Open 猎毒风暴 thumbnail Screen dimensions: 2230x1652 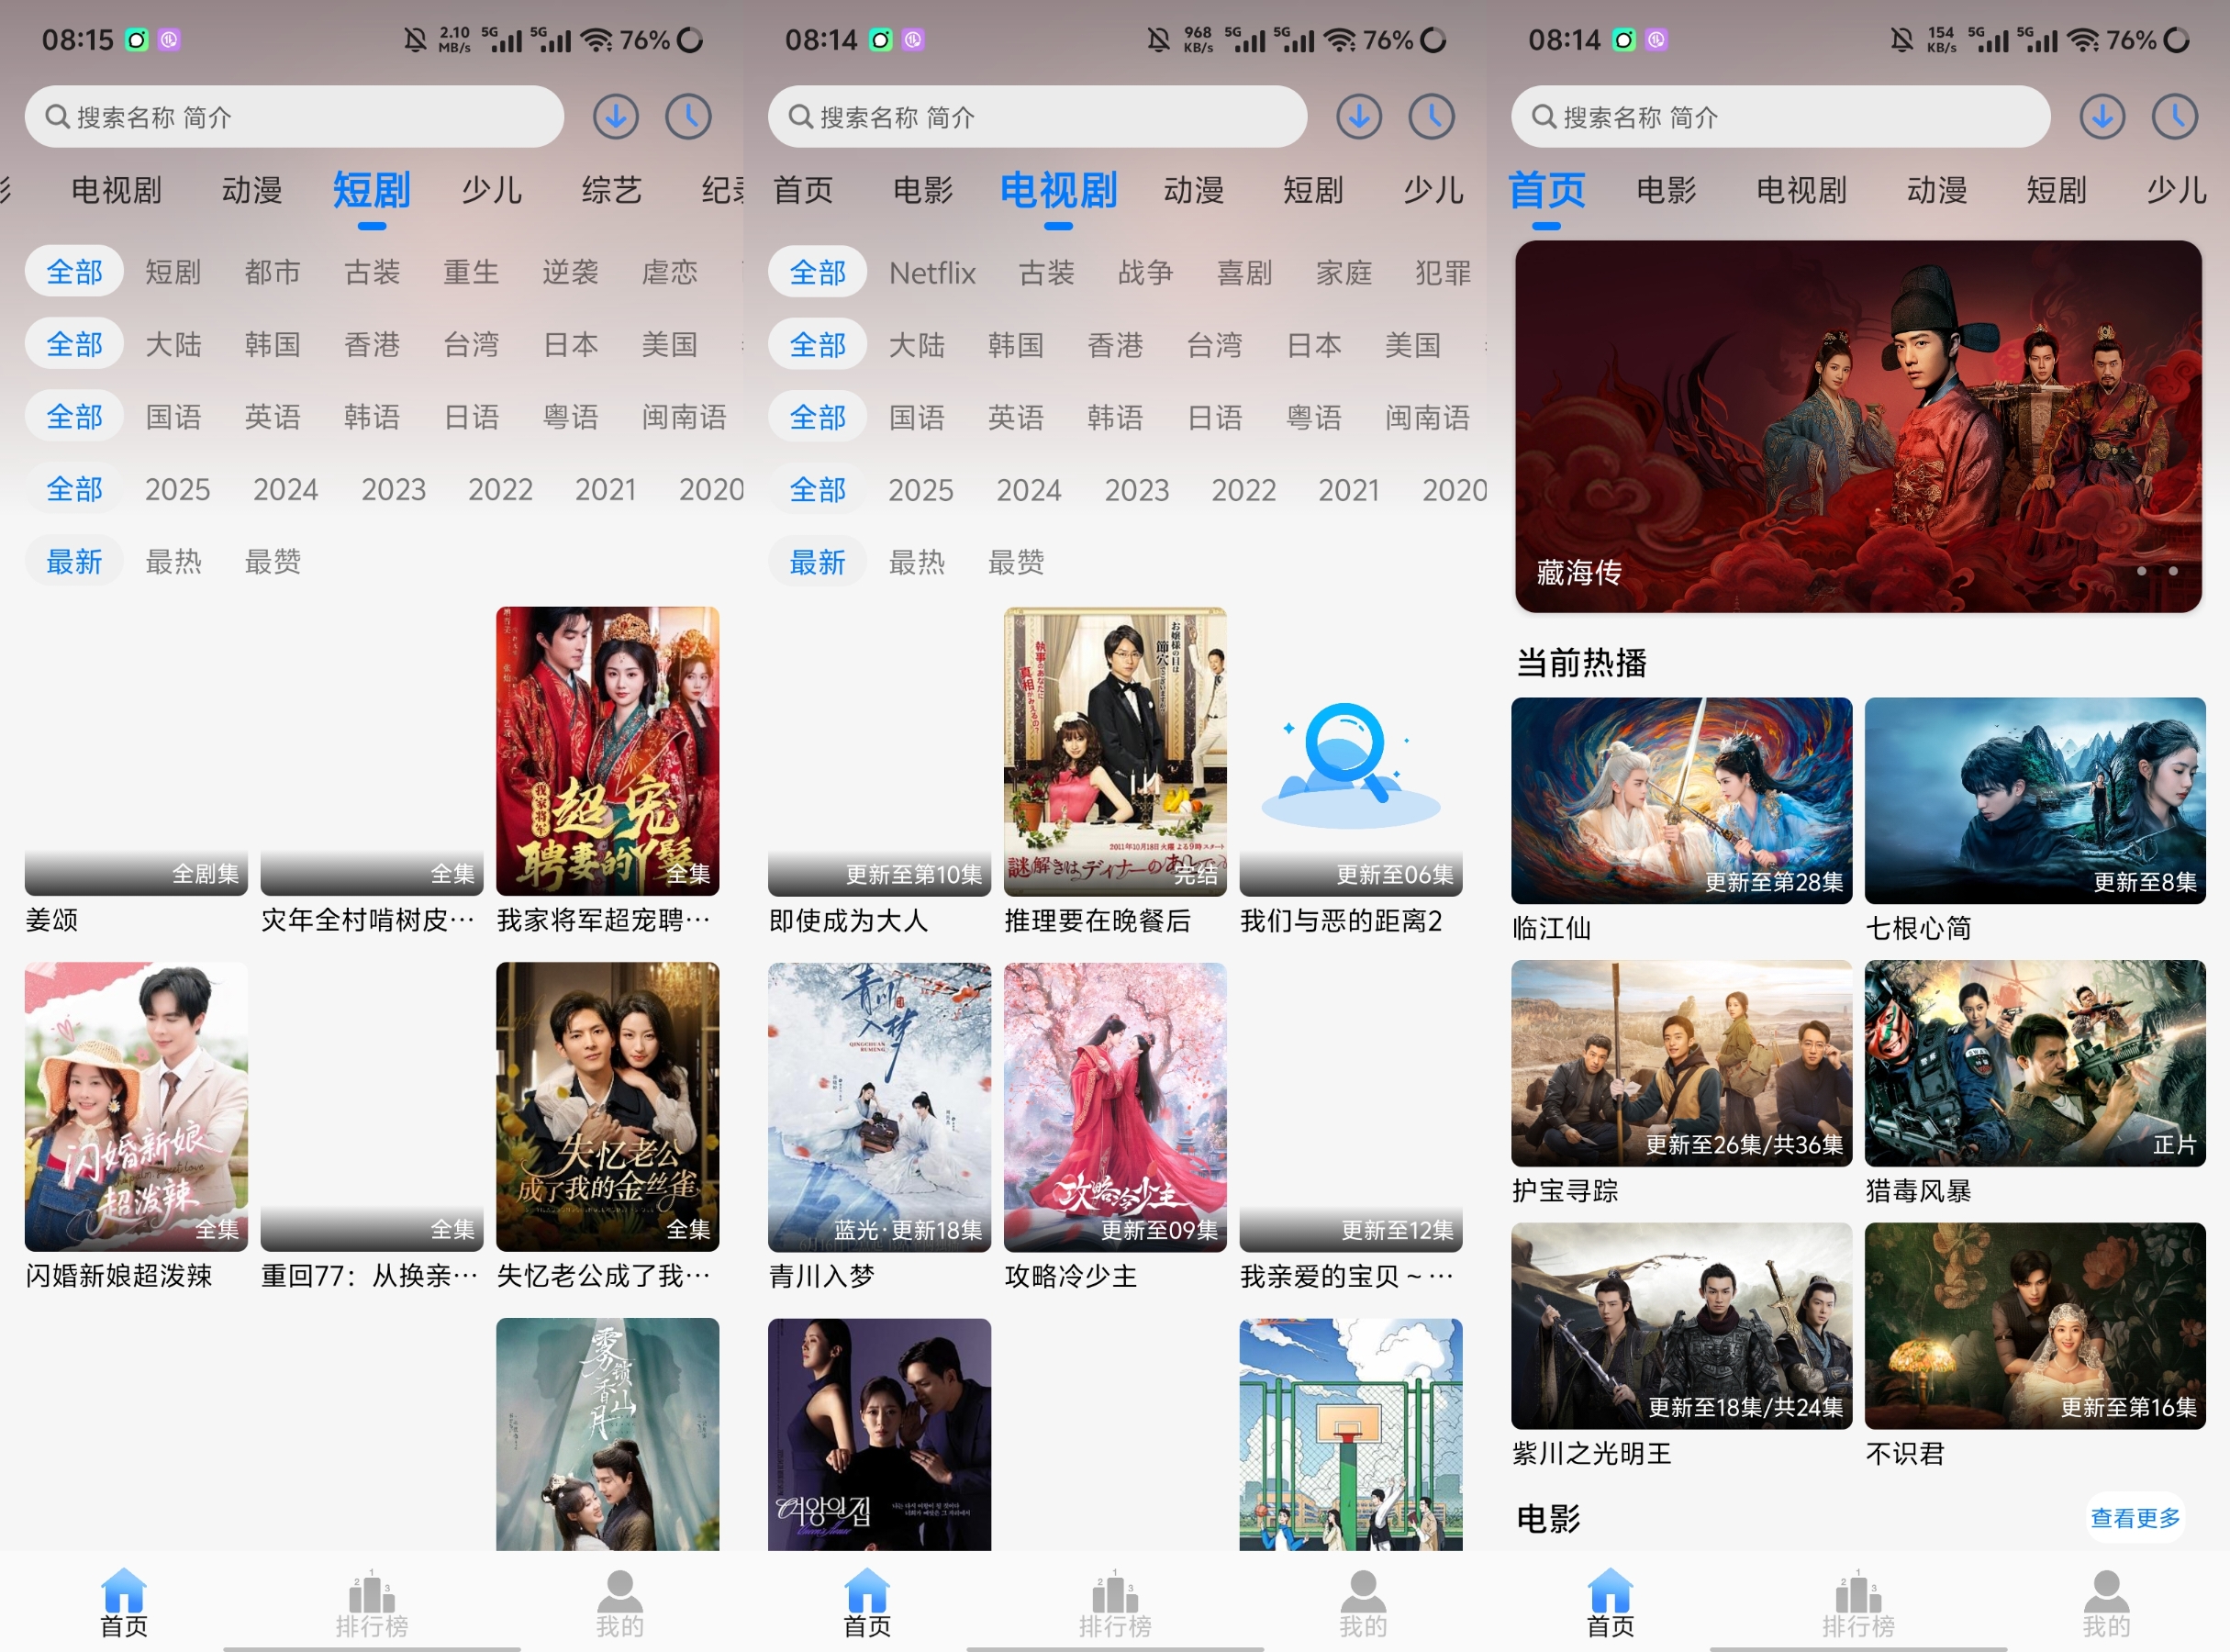click(x=2035, y=1063)
